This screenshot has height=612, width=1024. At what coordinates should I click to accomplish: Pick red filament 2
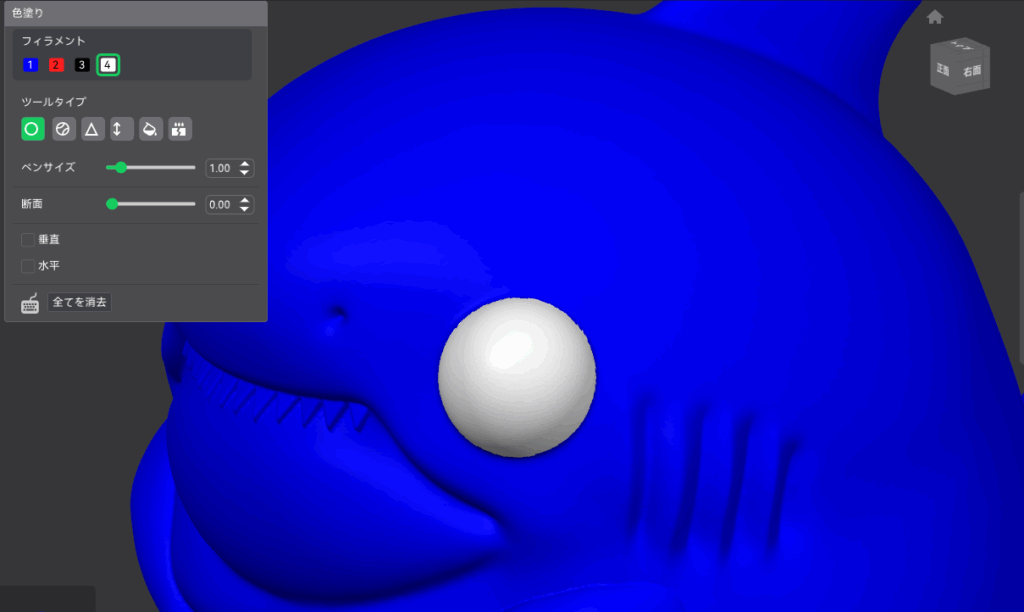56,65
